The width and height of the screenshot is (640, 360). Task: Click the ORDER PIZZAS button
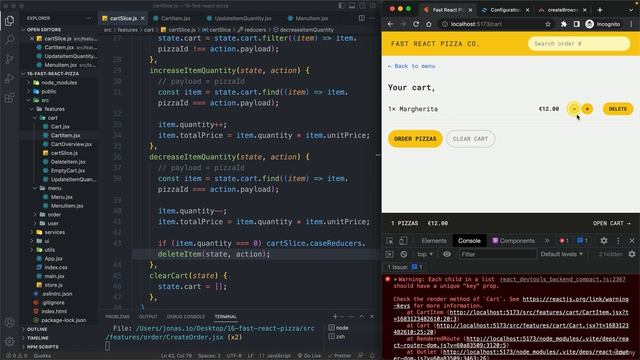(415, 139)
